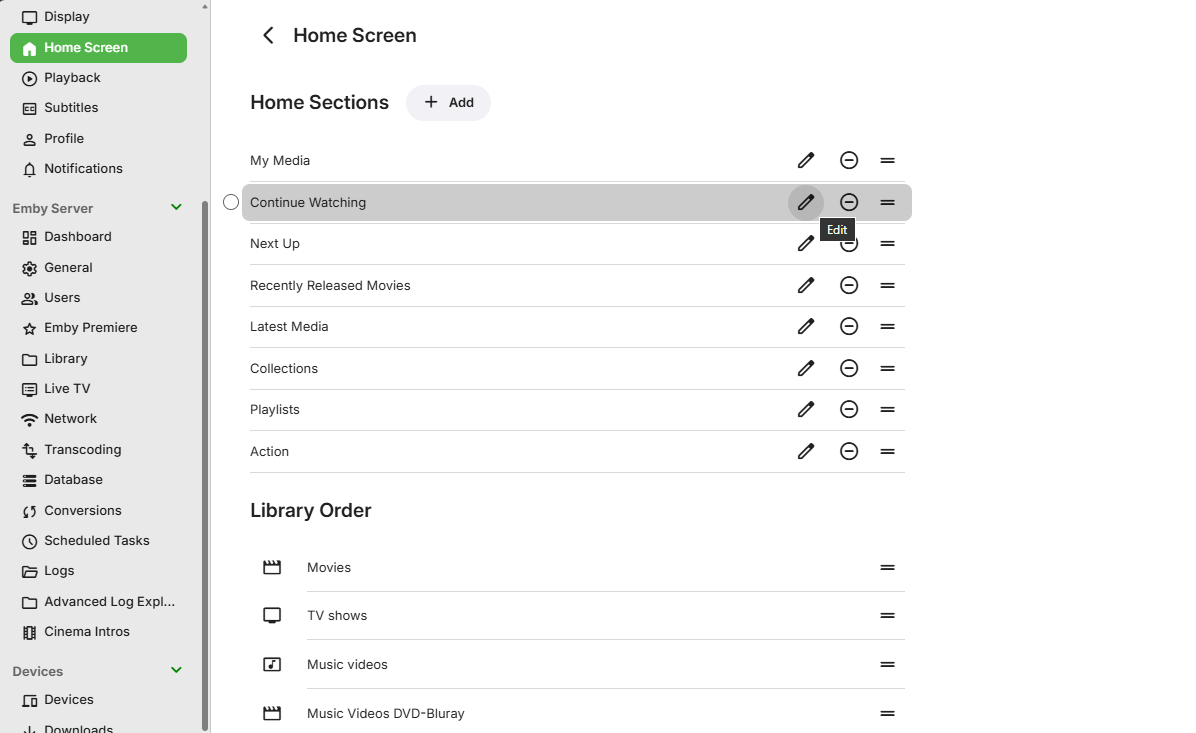Add a new home section
Screen dimensions: 1196x733
(x=448, y=103)
